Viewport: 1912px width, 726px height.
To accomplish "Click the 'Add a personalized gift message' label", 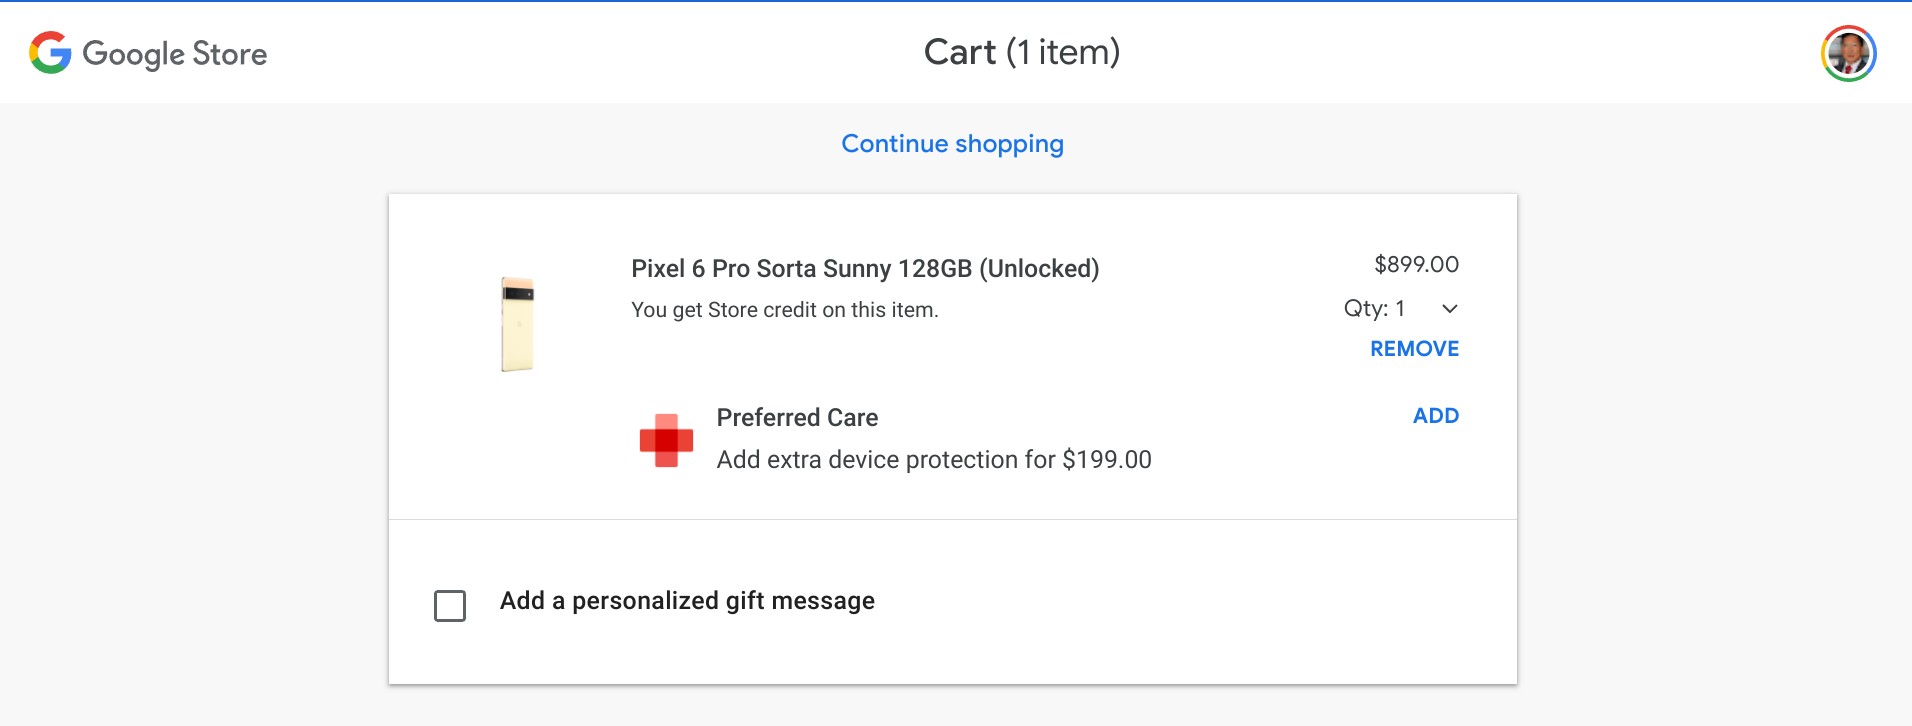I will click(x=687, y=601).
